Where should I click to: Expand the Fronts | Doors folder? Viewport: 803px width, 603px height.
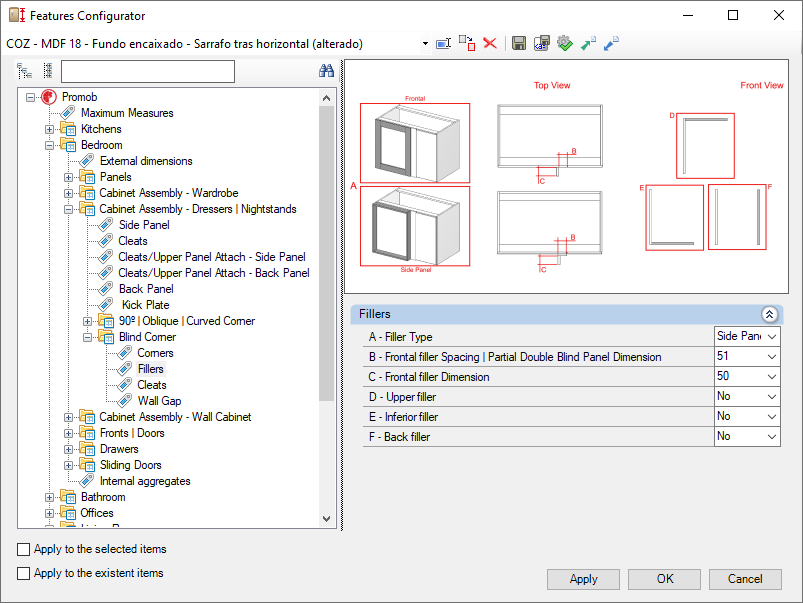68,433
